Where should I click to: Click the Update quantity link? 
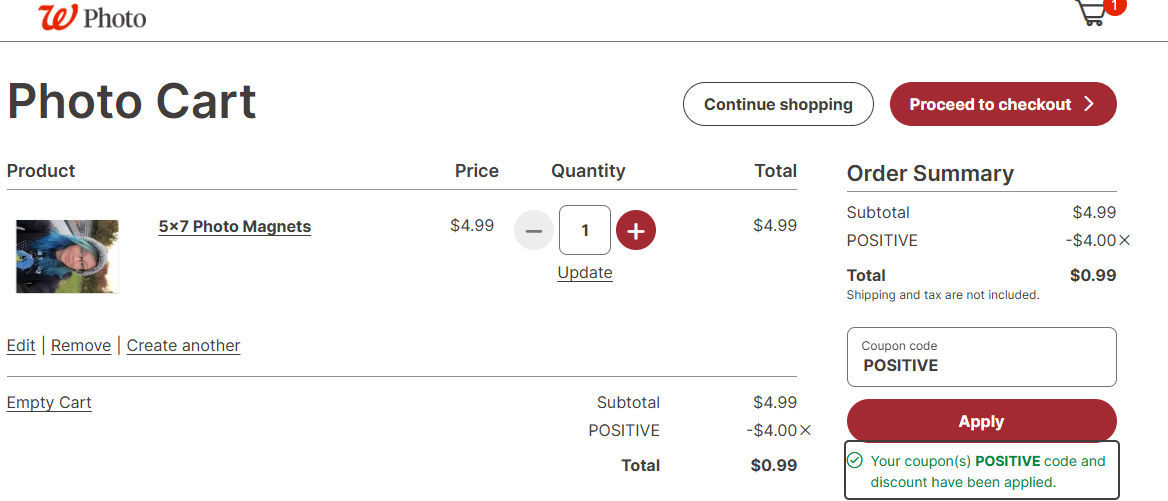click(x=585, y=273)
